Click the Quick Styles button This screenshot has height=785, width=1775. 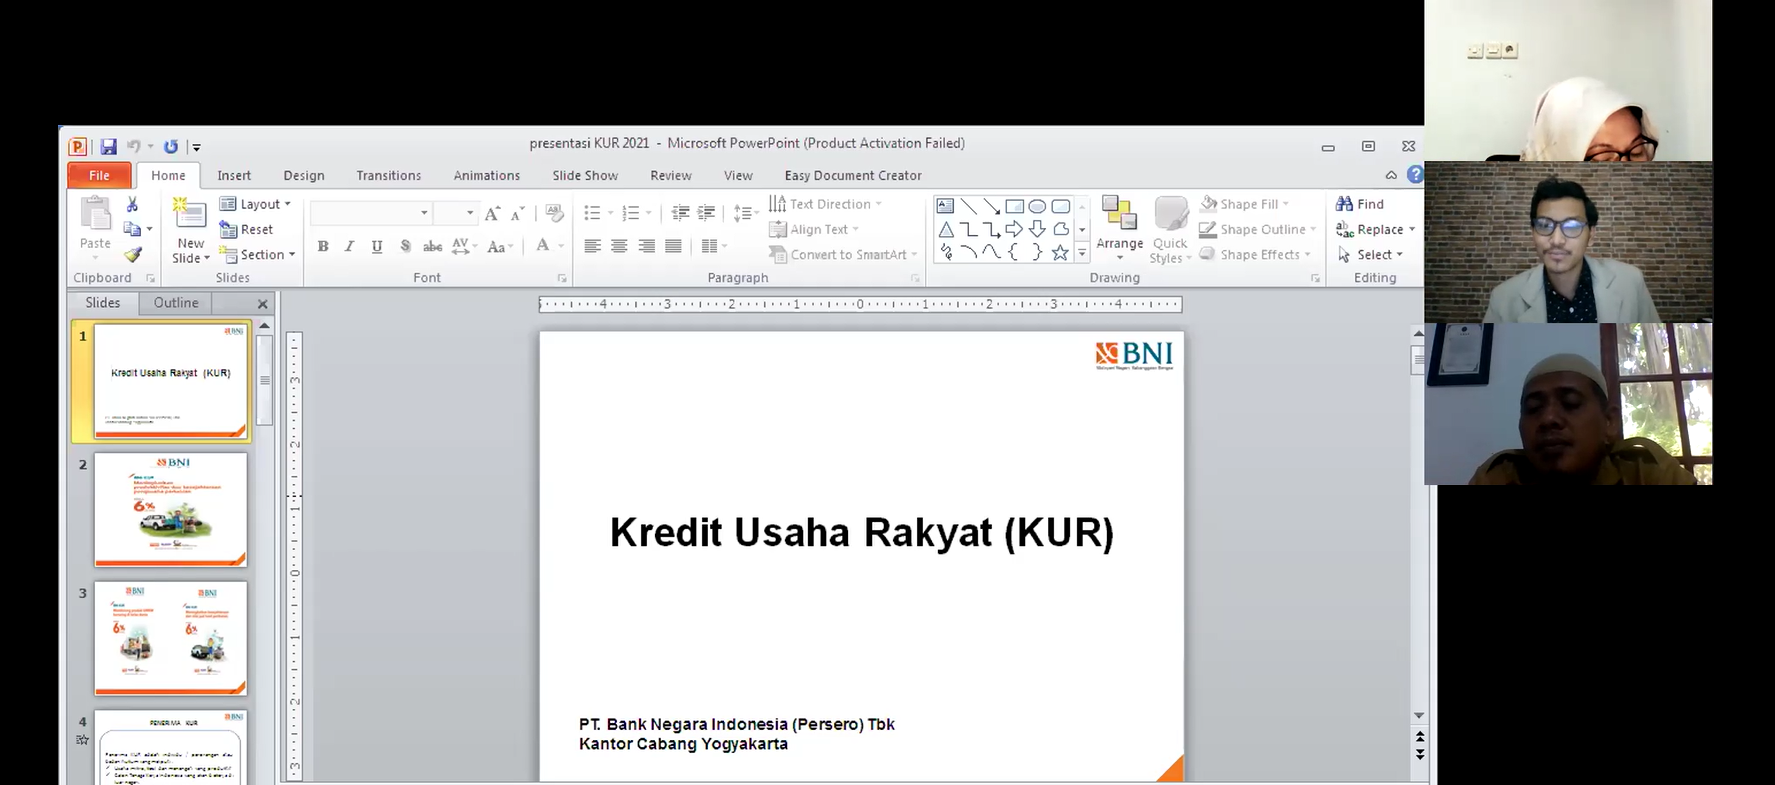coord(1169,230)
